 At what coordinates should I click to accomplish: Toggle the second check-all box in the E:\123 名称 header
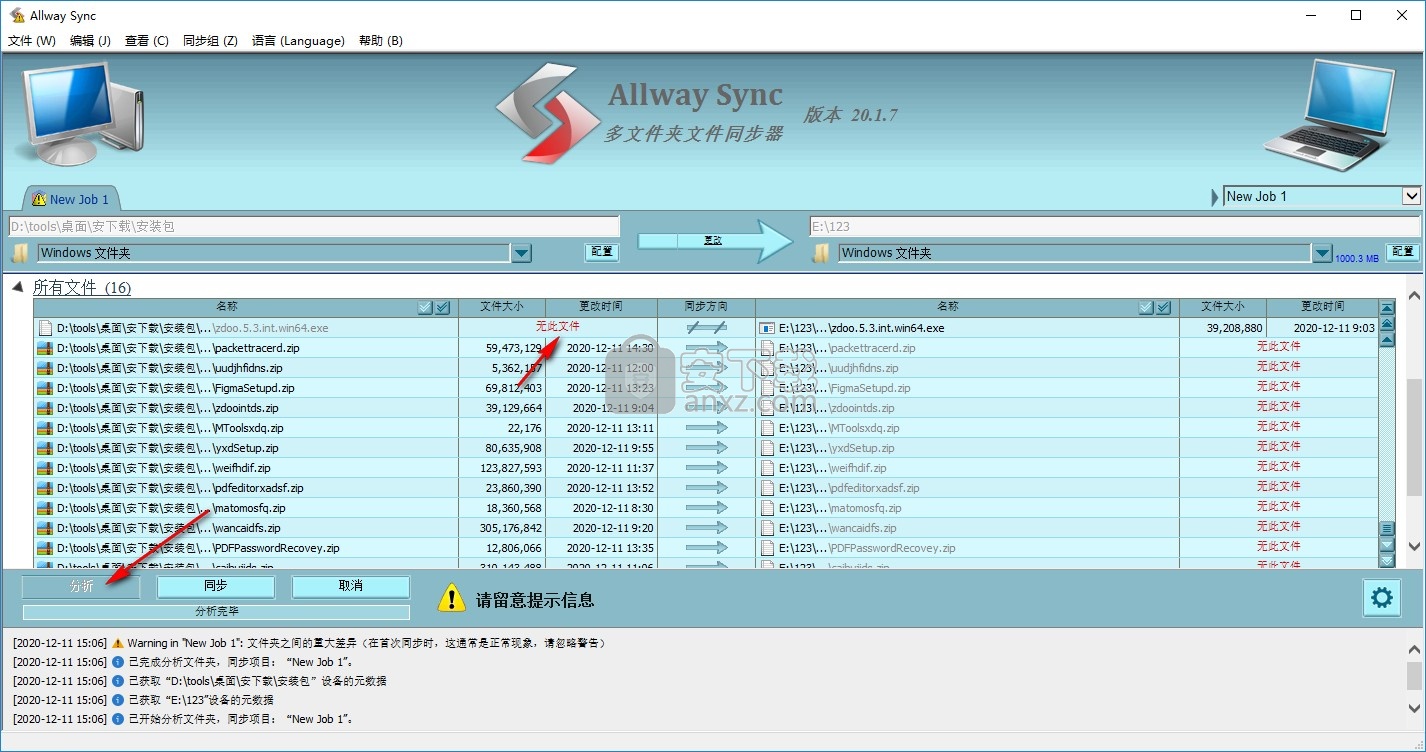click(x=1164, y=307)
